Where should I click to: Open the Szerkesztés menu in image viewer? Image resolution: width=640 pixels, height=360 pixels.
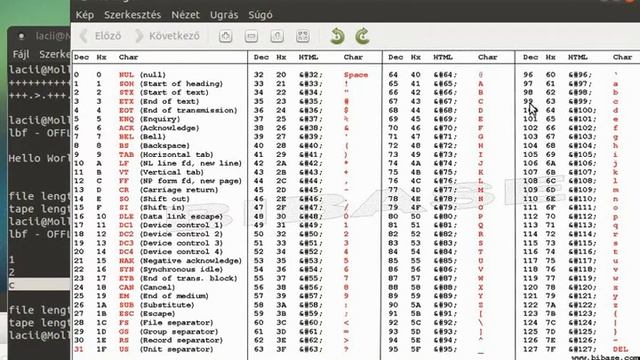pos(132,15)
